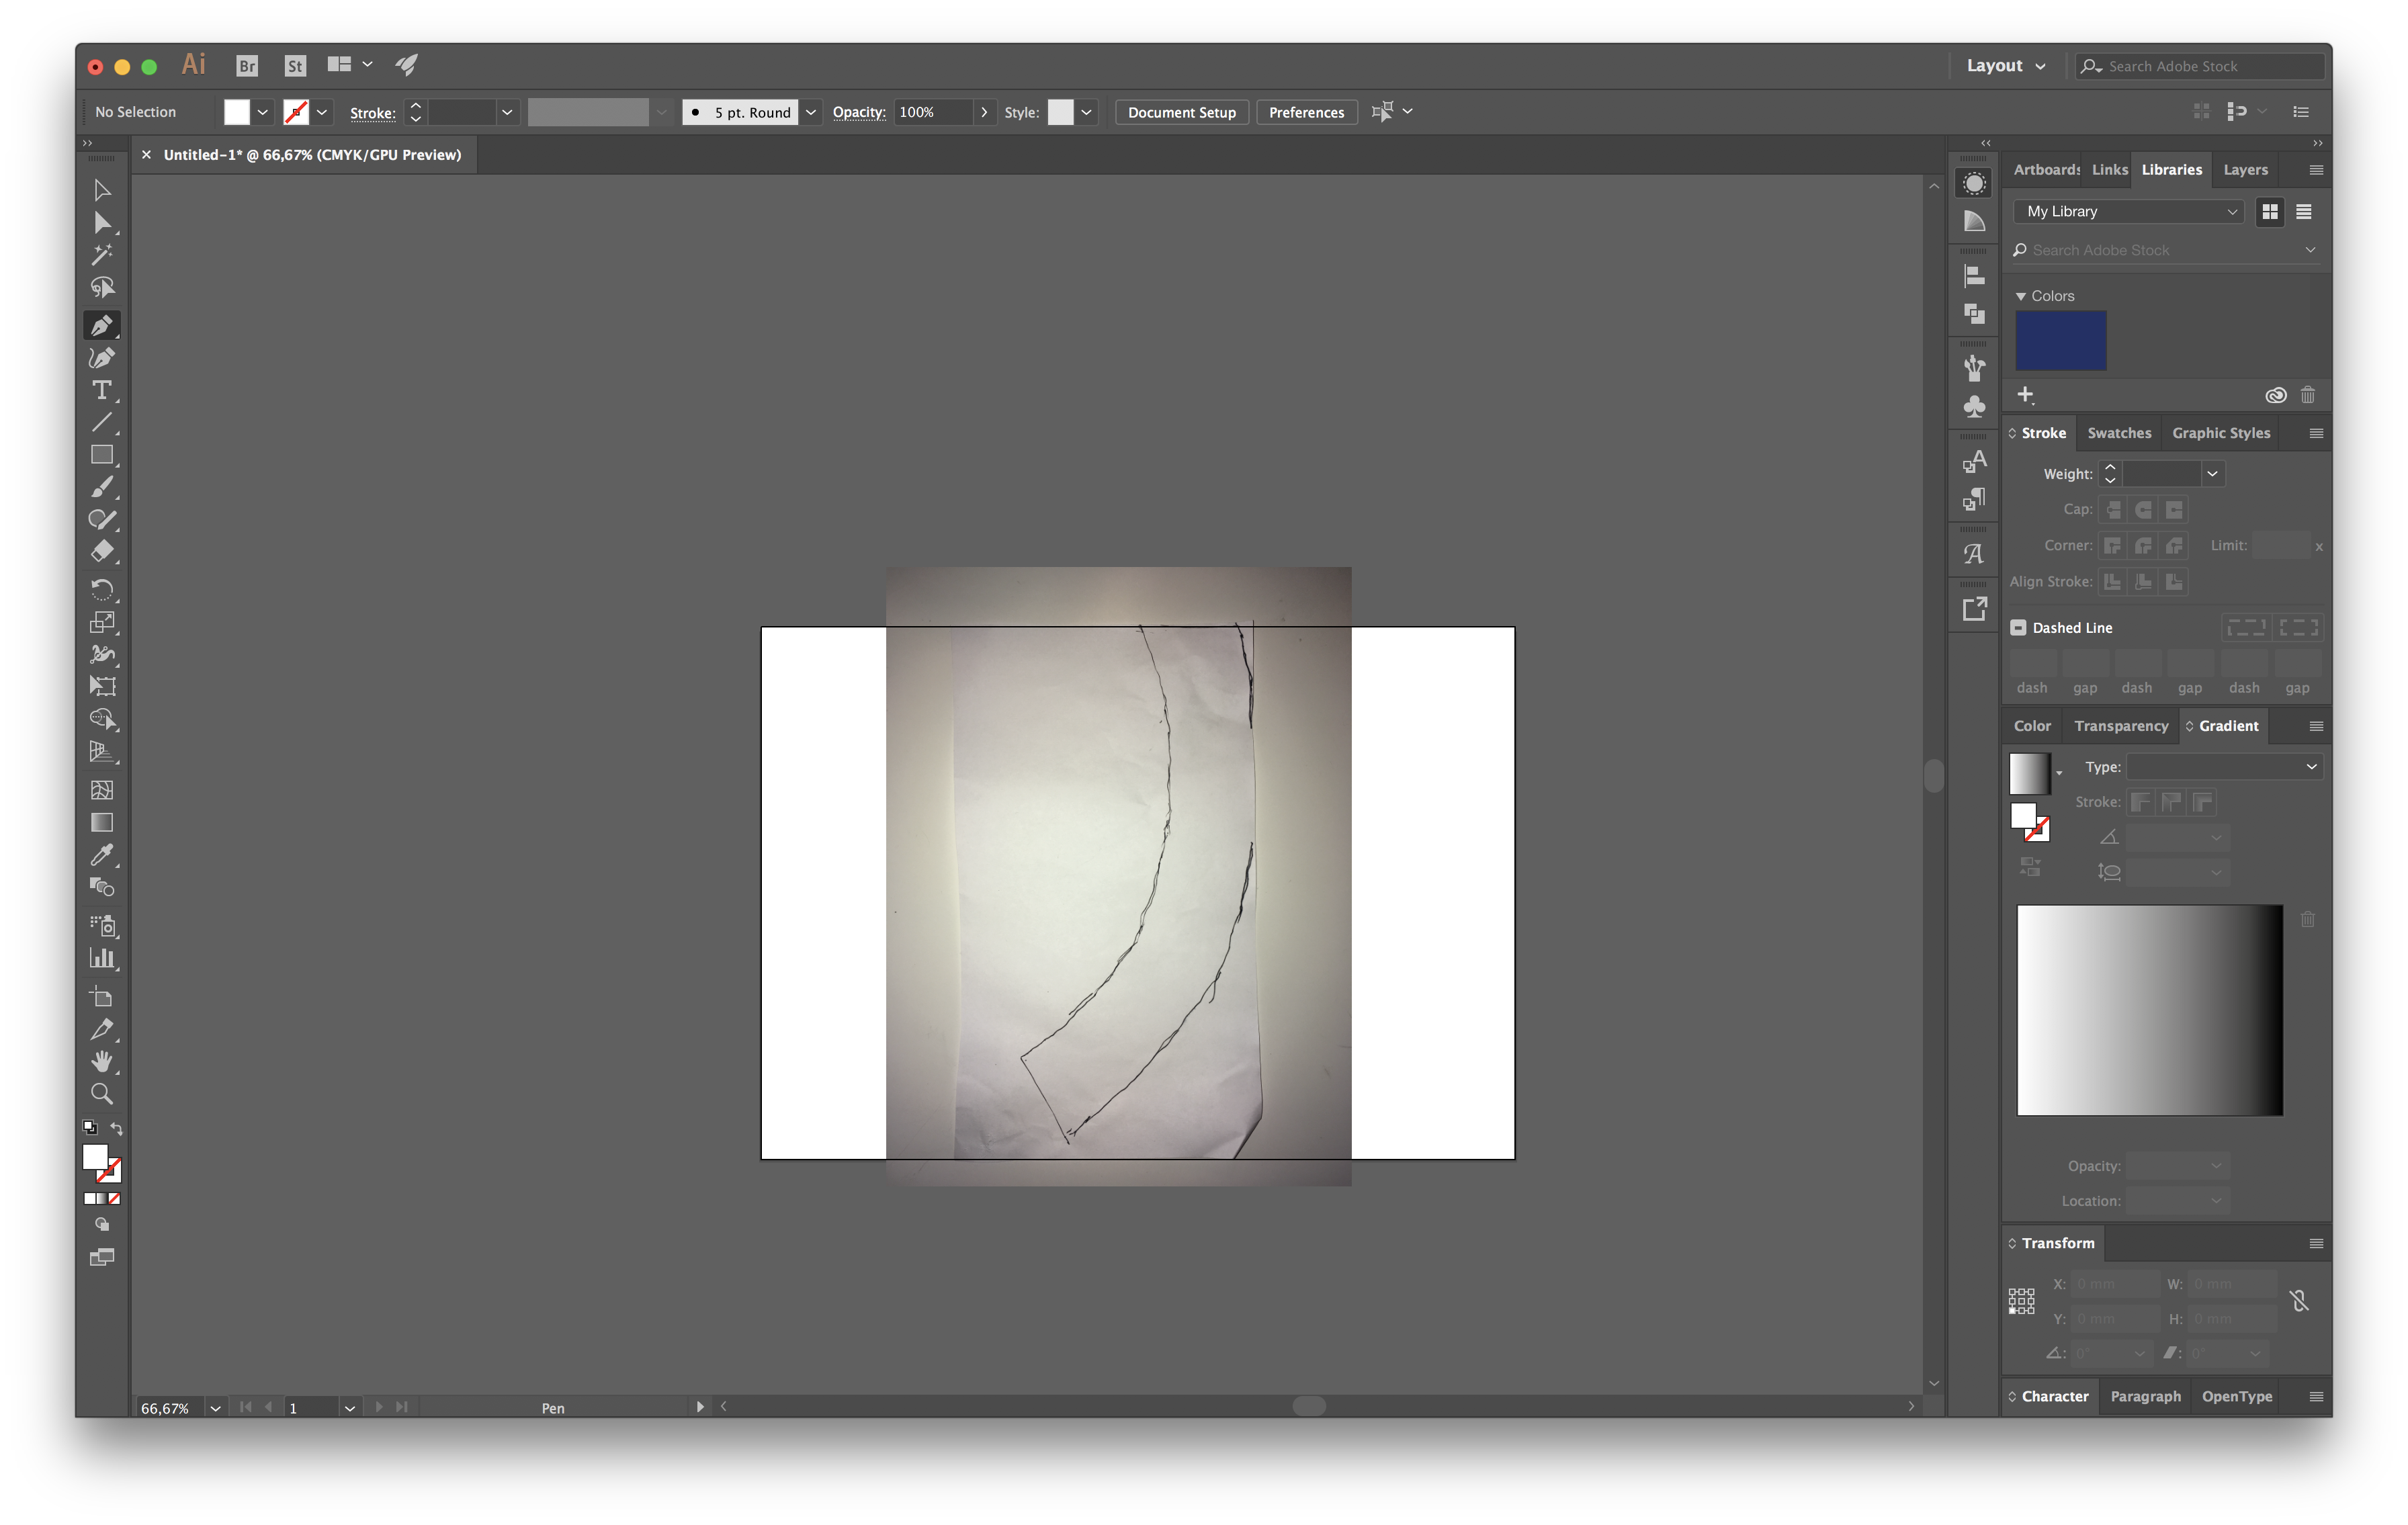2408x1525 pixels.
Task: Select the Zoom tool
Action: click(101, 1093)
